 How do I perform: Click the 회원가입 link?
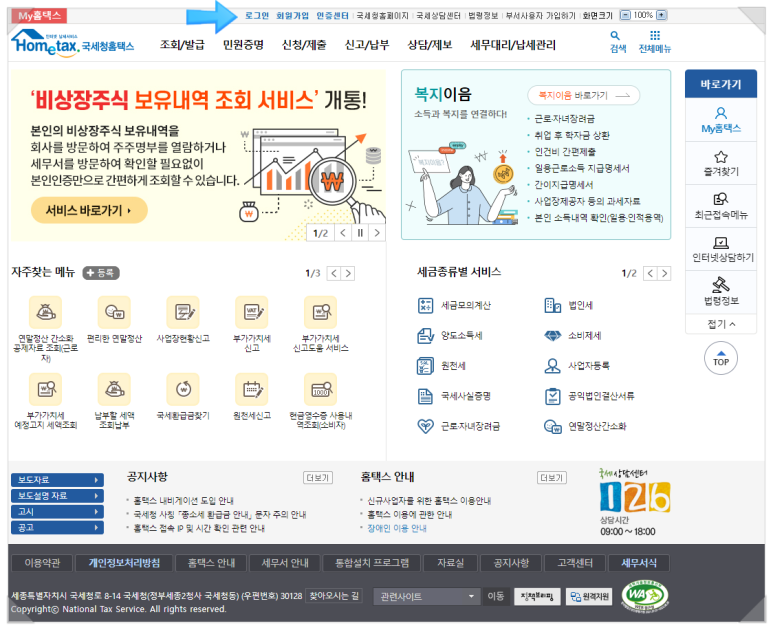(x=292, y=16)
